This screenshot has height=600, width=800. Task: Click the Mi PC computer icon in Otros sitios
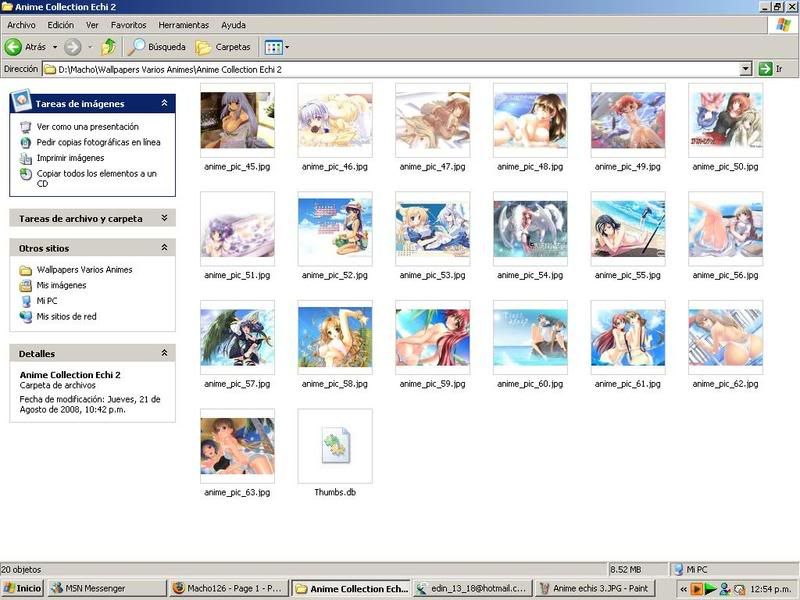[x=26, y=302]
